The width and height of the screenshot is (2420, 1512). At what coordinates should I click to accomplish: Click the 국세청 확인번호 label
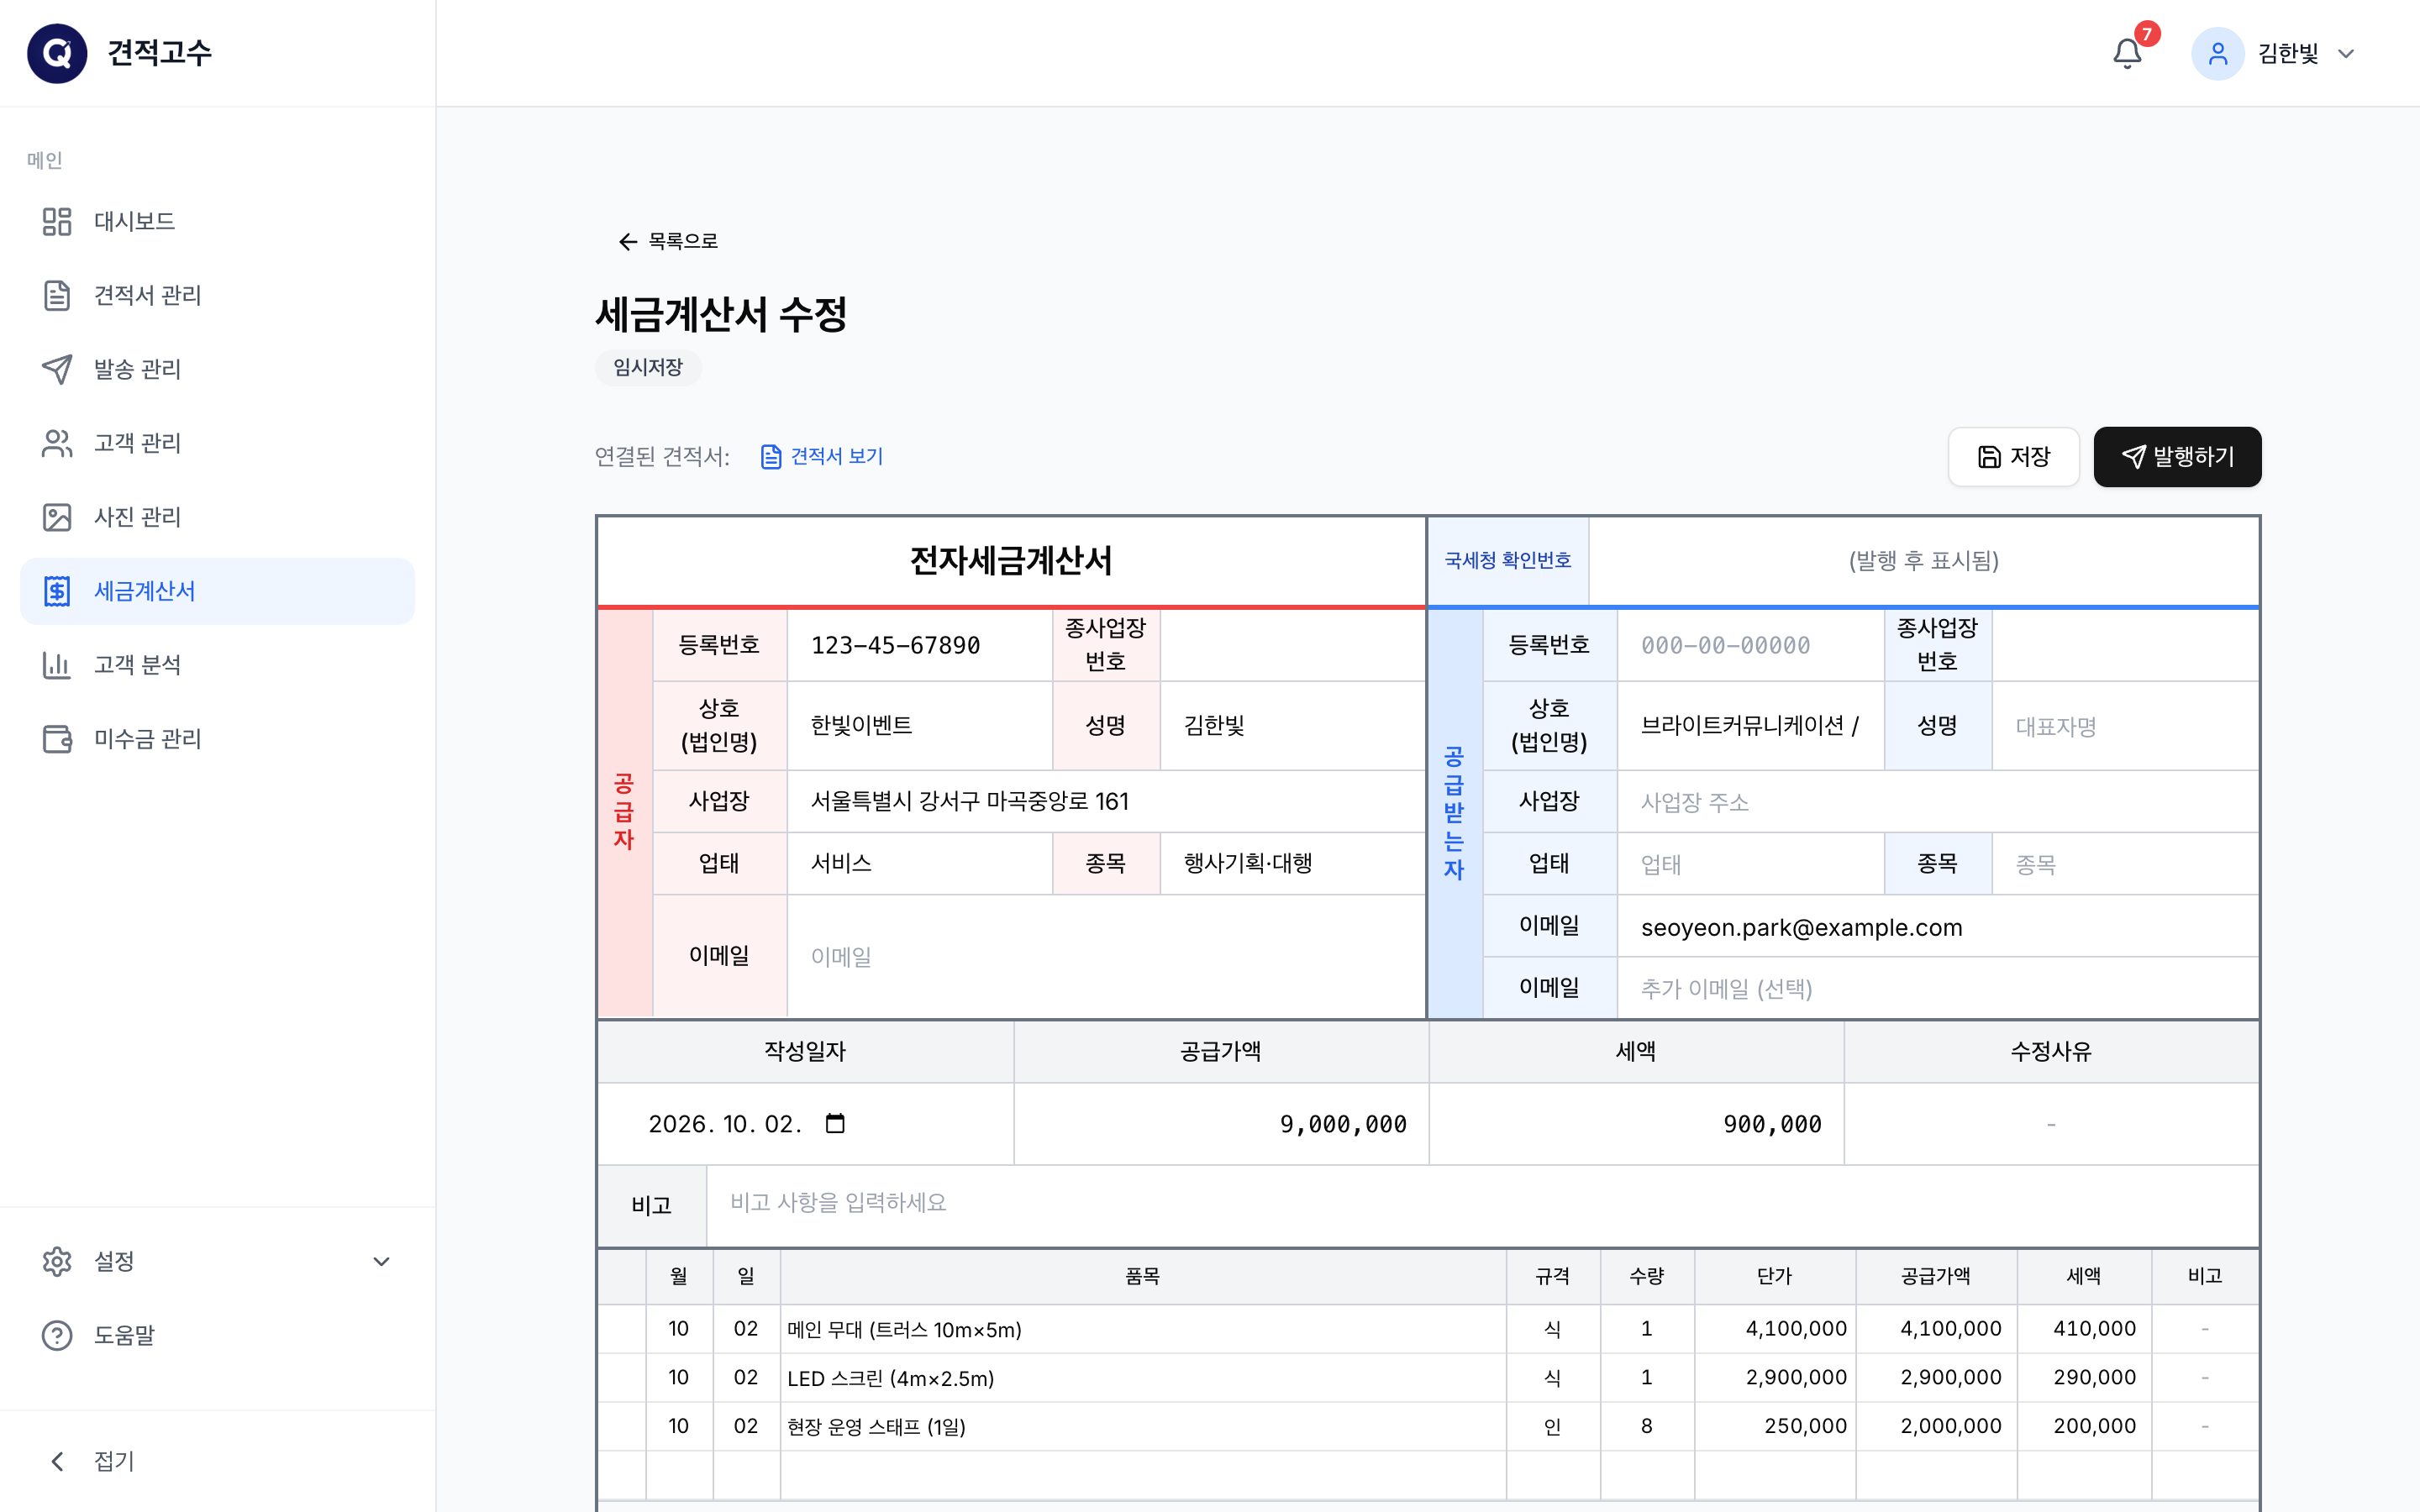pyautogui.click(x=1507, y=560)
